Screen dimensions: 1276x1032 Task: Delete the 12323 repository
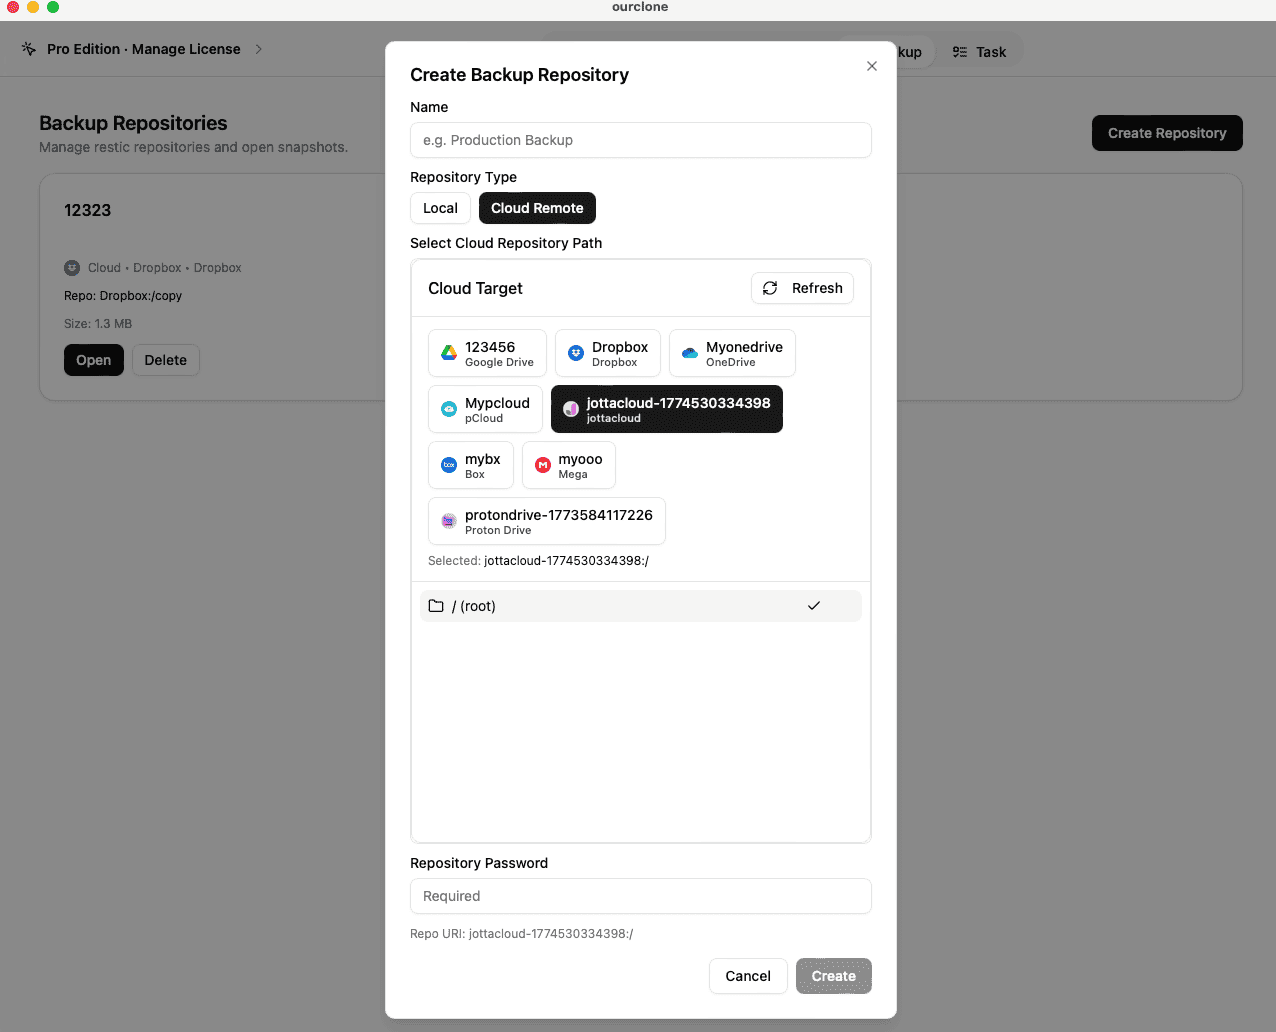click(165, 360)
